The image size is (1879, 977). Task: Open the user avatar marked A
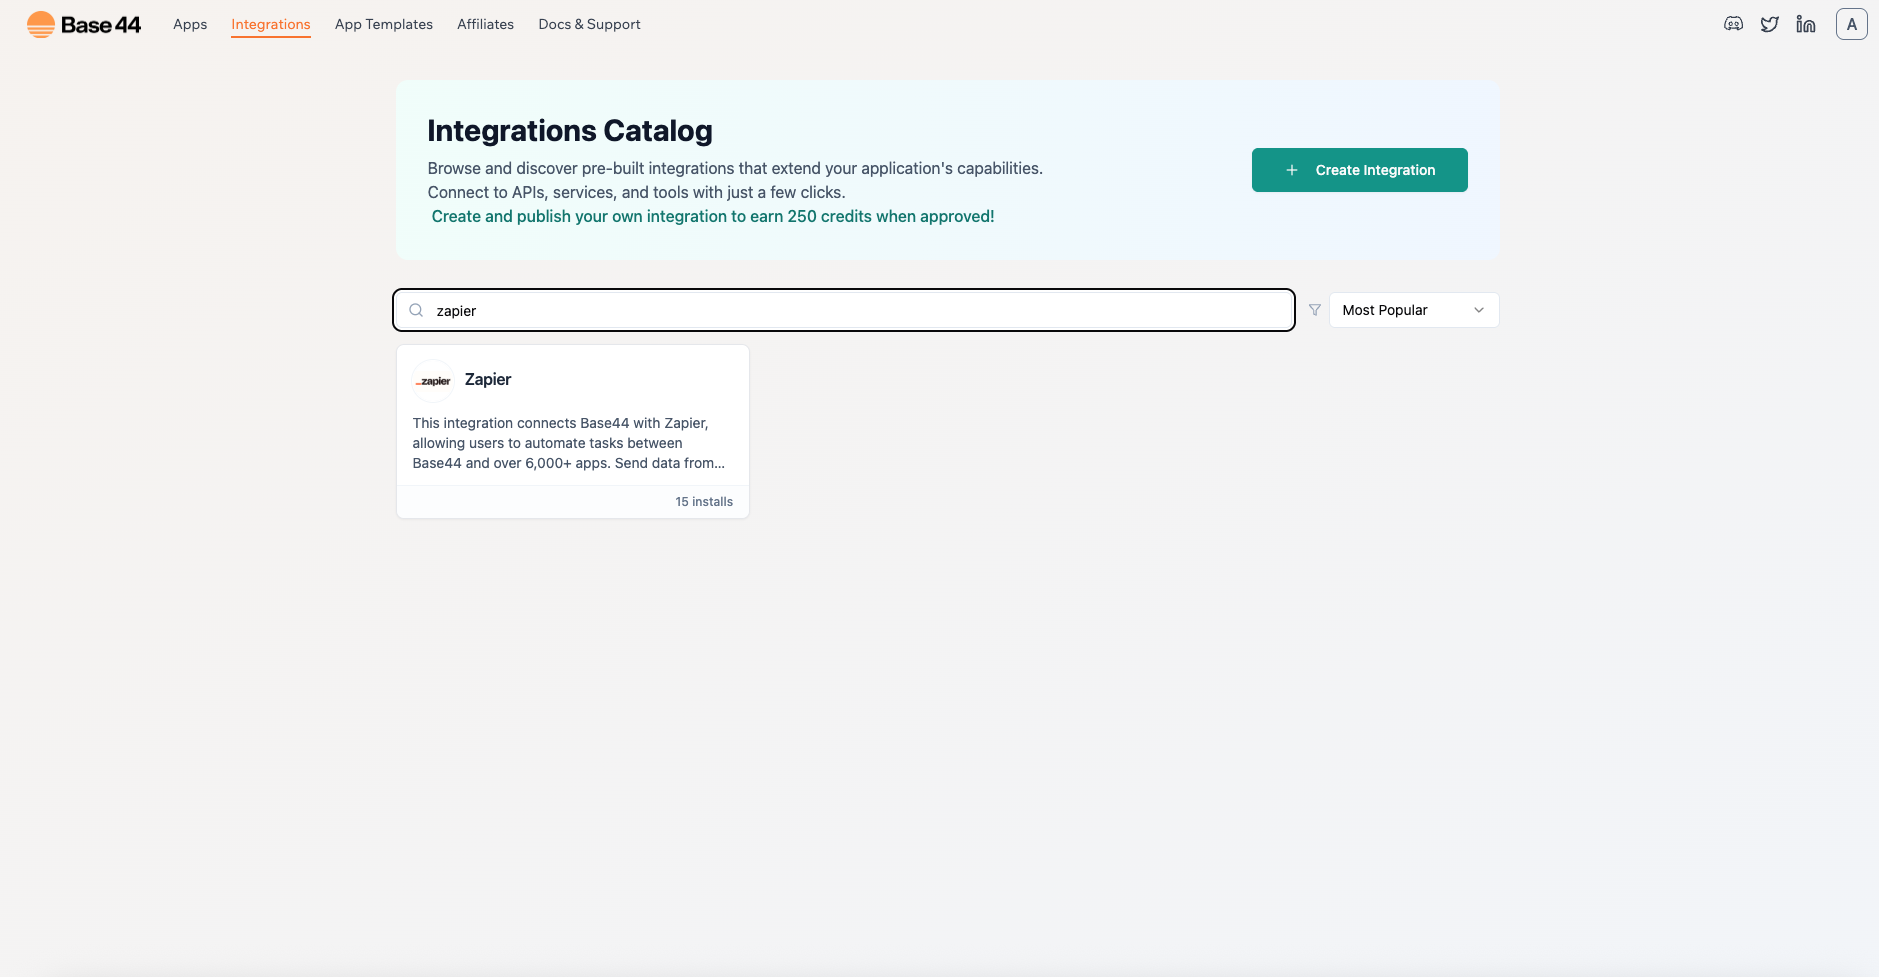pyautogui.click(x=1852, y=22)
